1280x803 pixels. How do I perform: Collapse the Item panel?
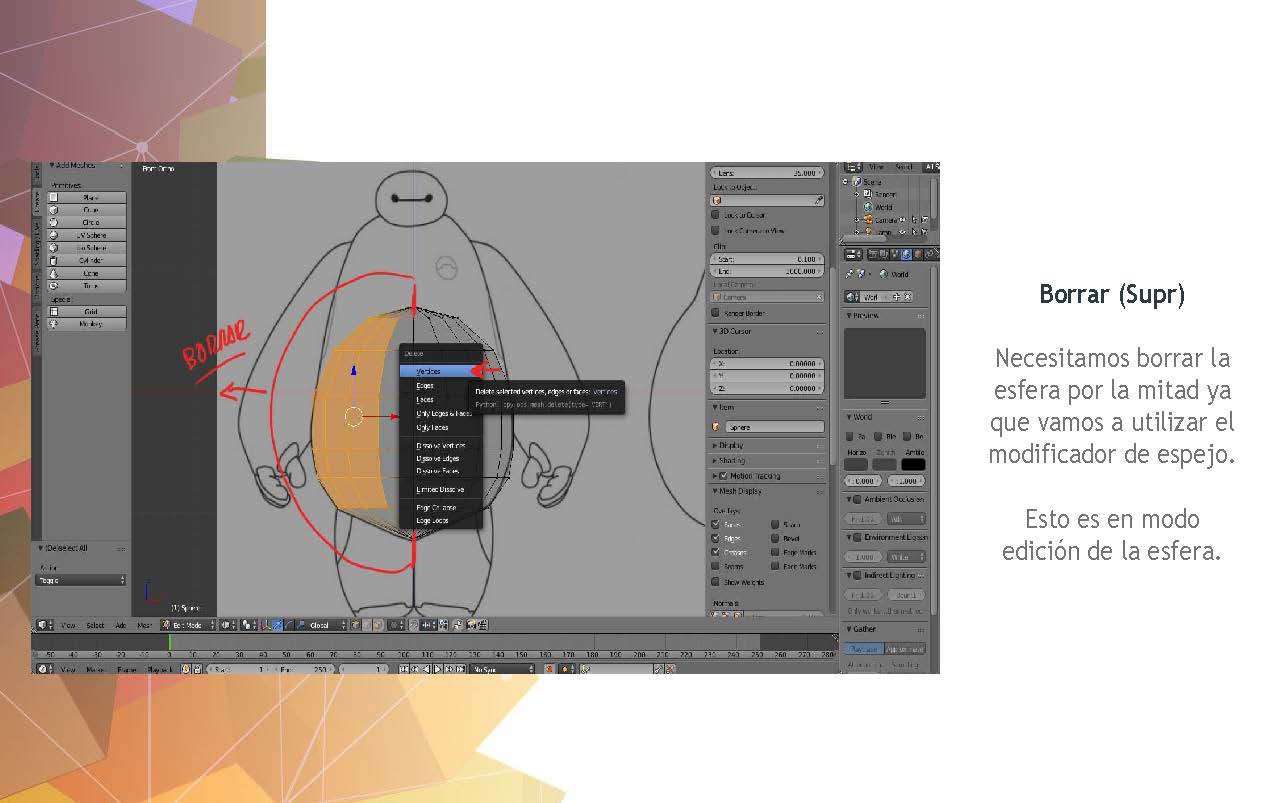point(714,408)
